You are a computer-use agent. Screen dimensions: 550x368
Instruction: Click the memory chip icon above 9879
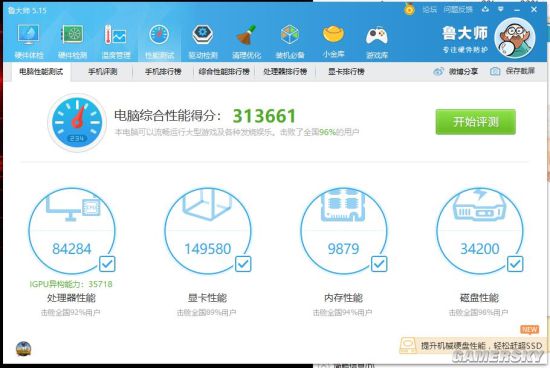click(343, 205)
